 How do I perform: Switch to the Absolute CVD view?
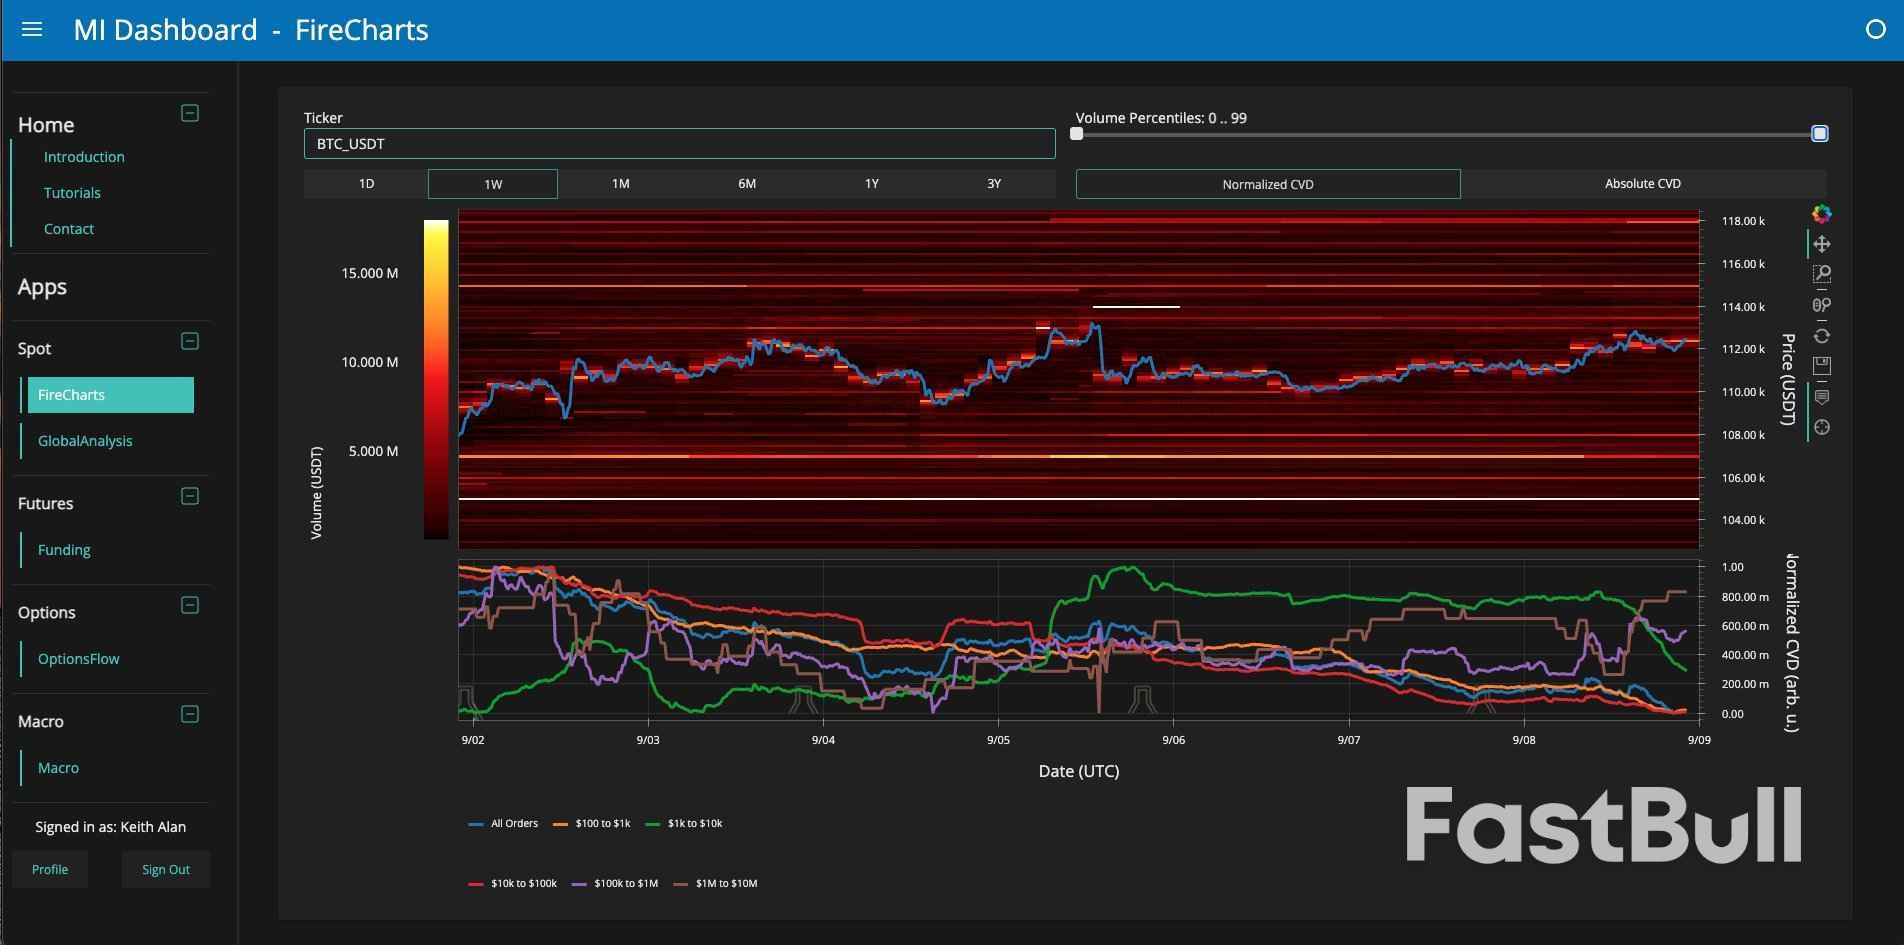(x=1642, y=184)
